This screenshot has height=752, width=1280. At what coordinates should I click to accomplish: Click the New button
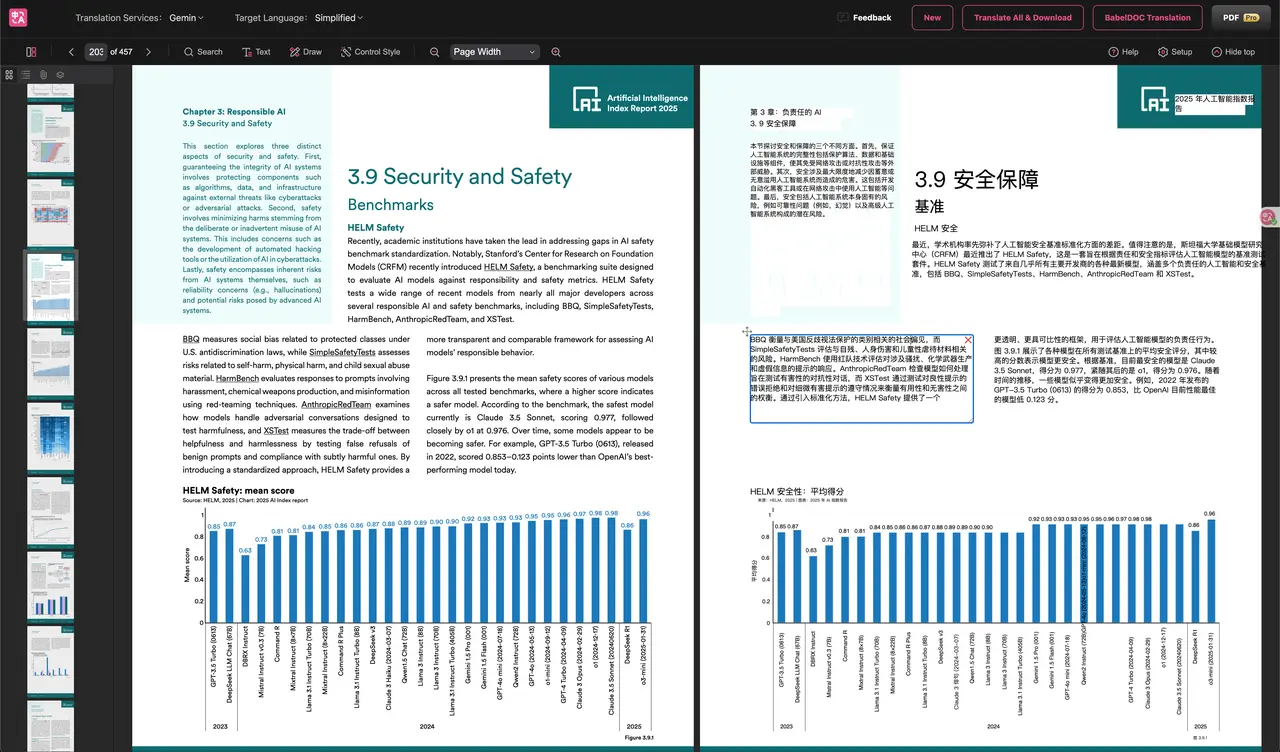point(932,18)
